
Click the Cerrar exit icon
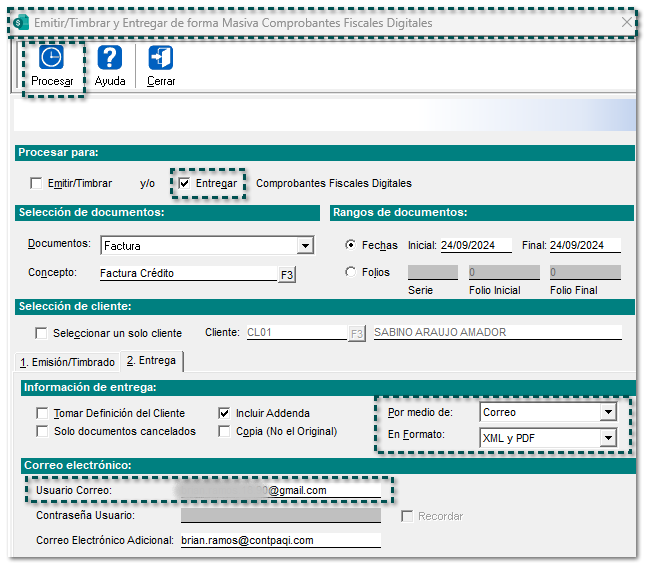pos(160,60)
